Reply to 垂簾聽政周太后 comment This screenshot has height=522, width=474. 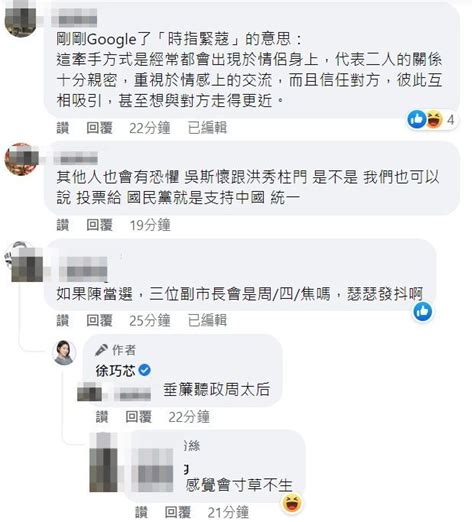click(x=138, y=417)
